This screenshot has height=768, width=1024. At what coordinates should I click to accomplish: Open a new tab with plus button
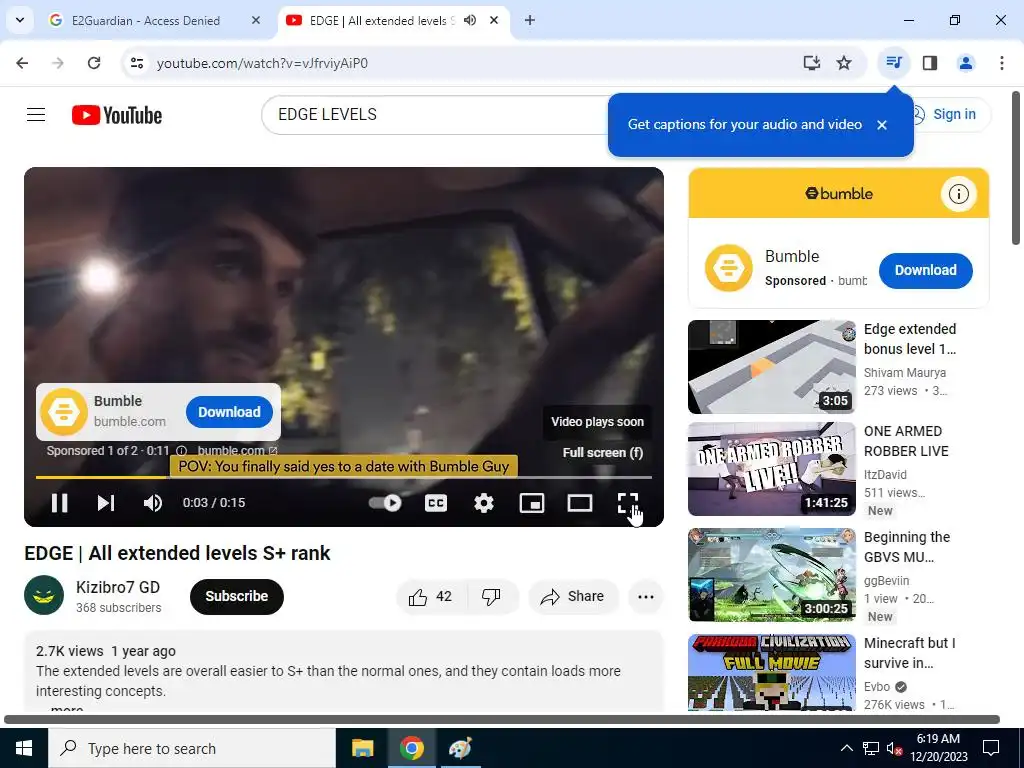(530, 20)
